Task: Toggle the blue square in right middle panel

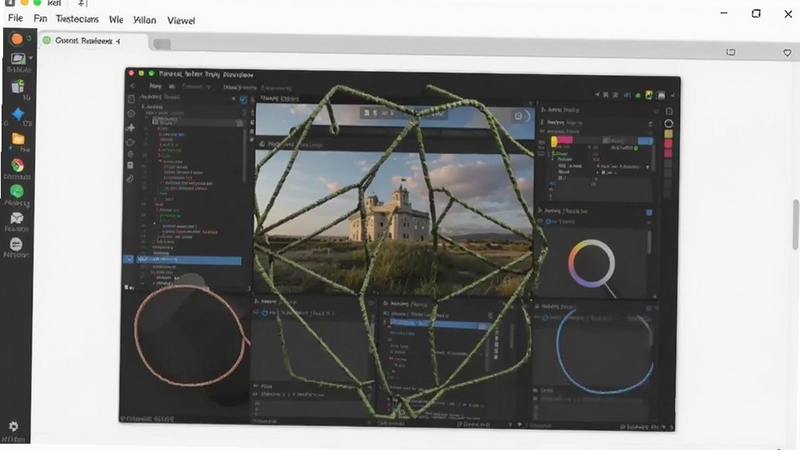Action: coord(649,212)
